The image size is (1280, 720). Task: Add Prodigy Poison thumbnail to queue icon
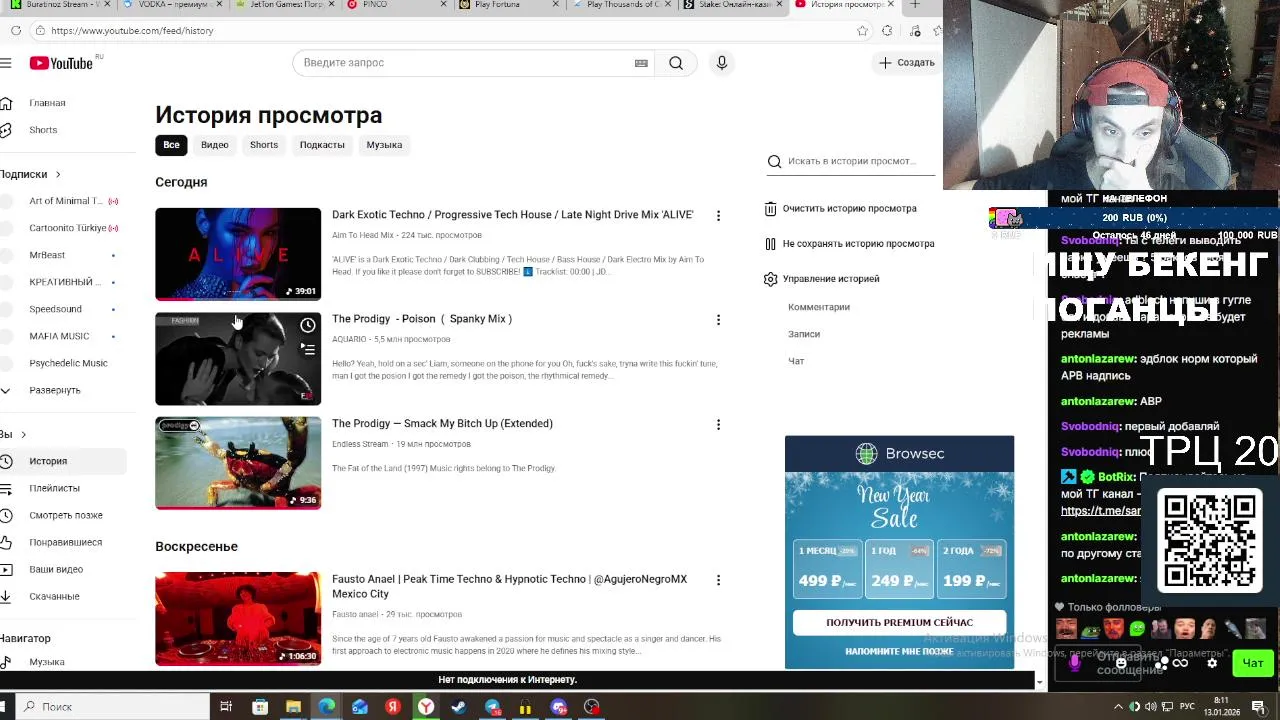coord(308,349)
